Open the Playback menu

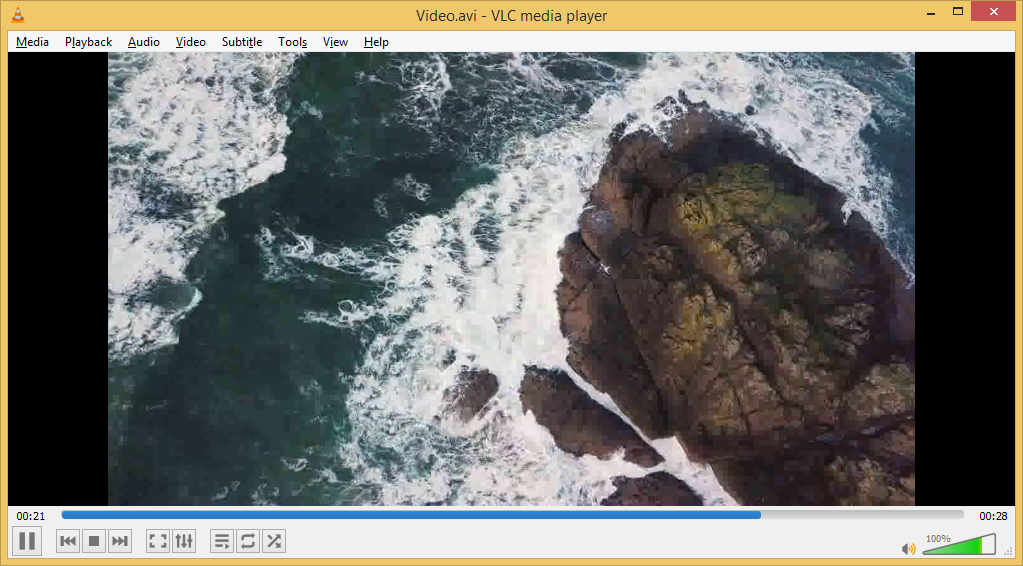click(89, 42)
